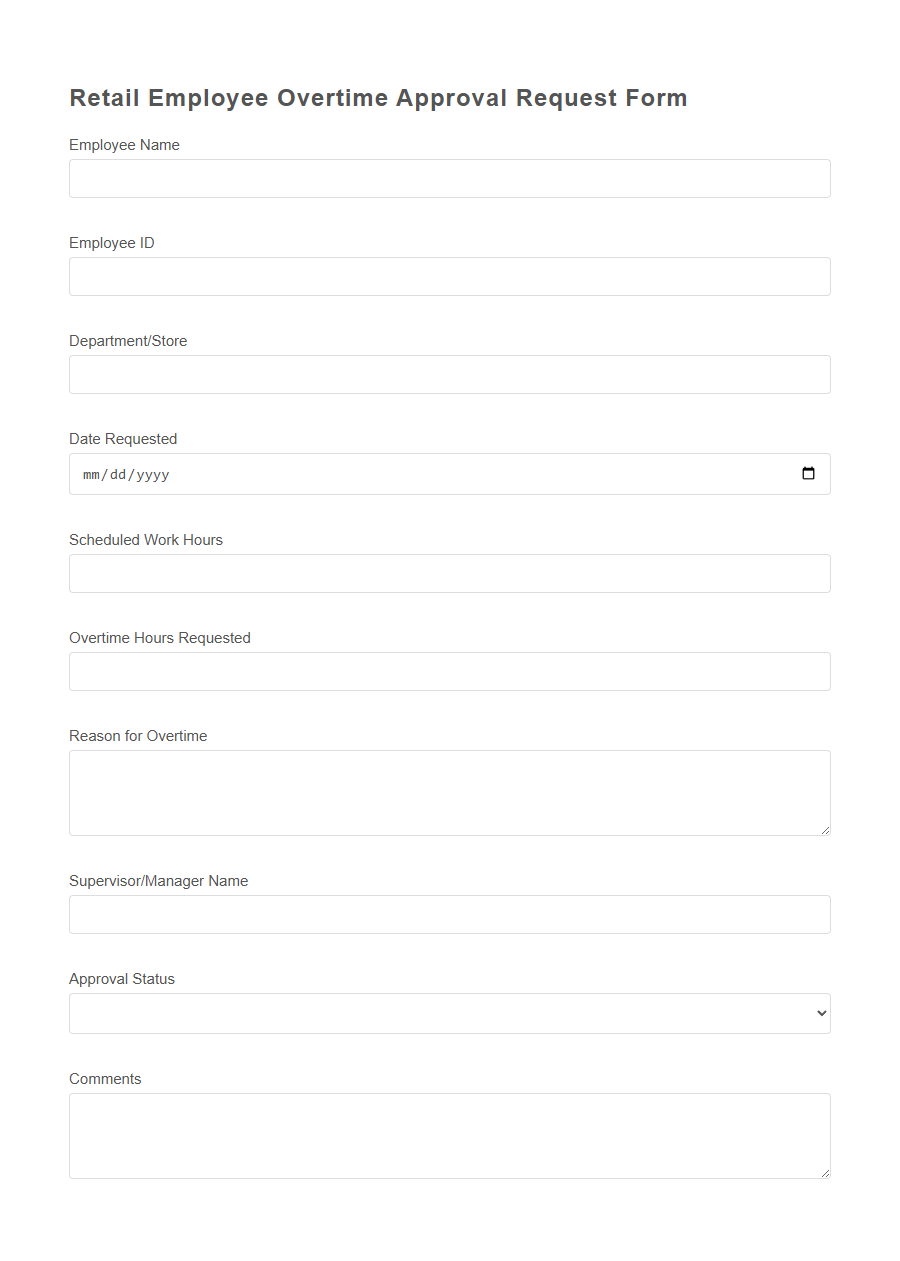Click inside the Scheduled Work Hours field
This screenshot has width=900, height=1261.
[x=450, y=573]
